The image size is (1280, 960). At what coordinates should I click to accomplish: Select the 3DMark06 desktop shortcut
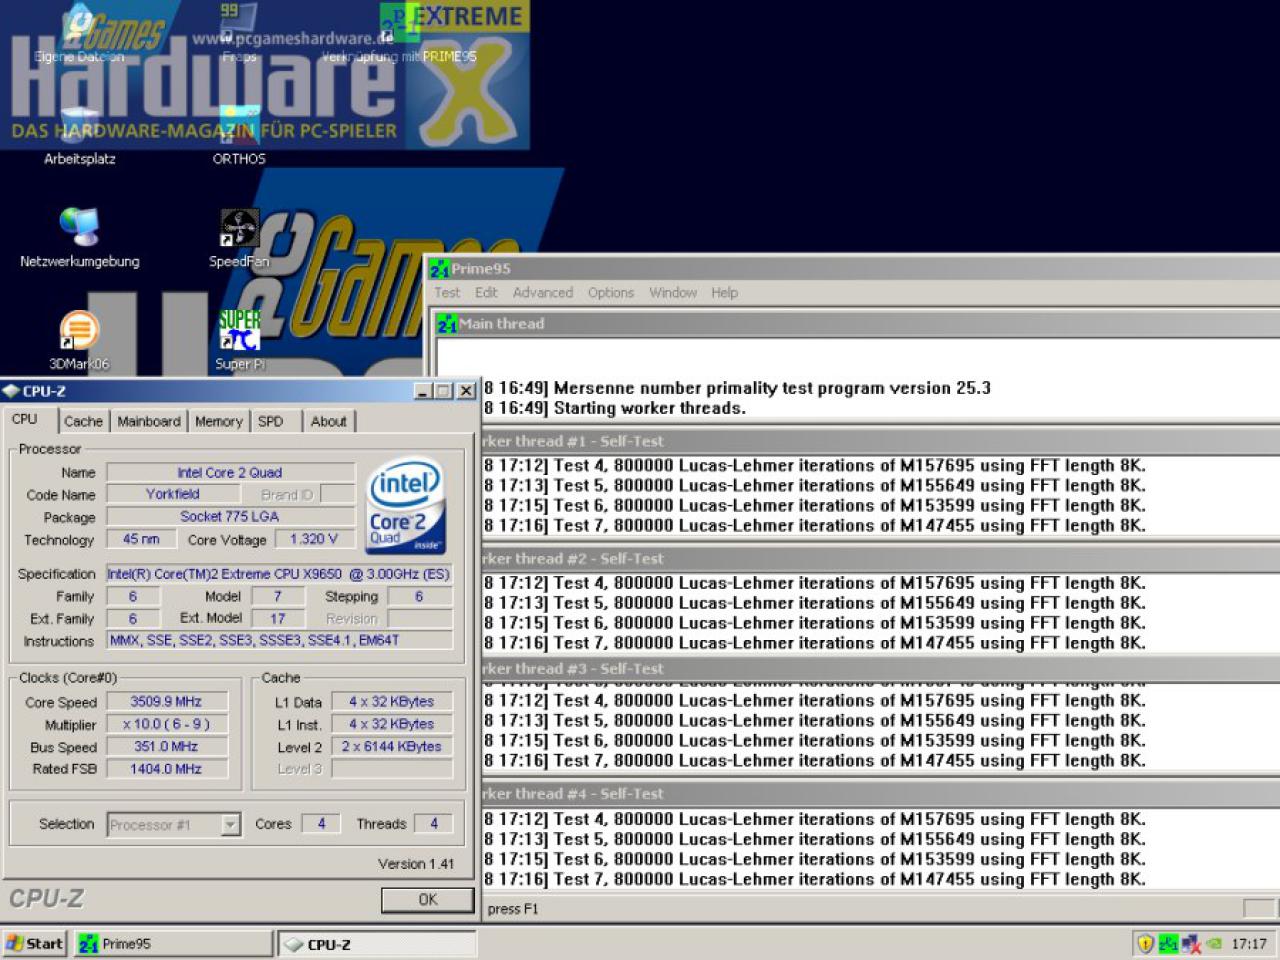79,341
